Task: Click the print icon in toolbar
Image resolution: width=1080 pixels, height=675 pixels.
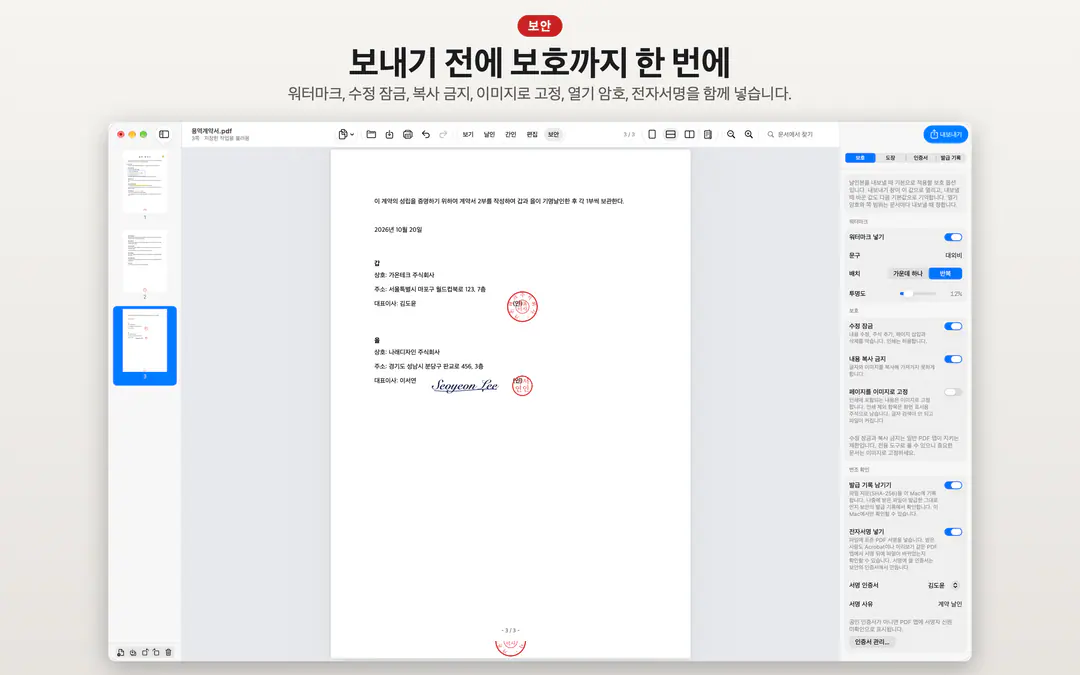Action: [408, 134]
